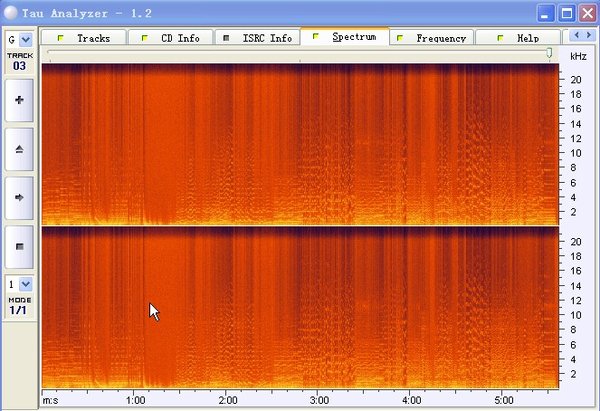Open the Help tab

point(518,38)
